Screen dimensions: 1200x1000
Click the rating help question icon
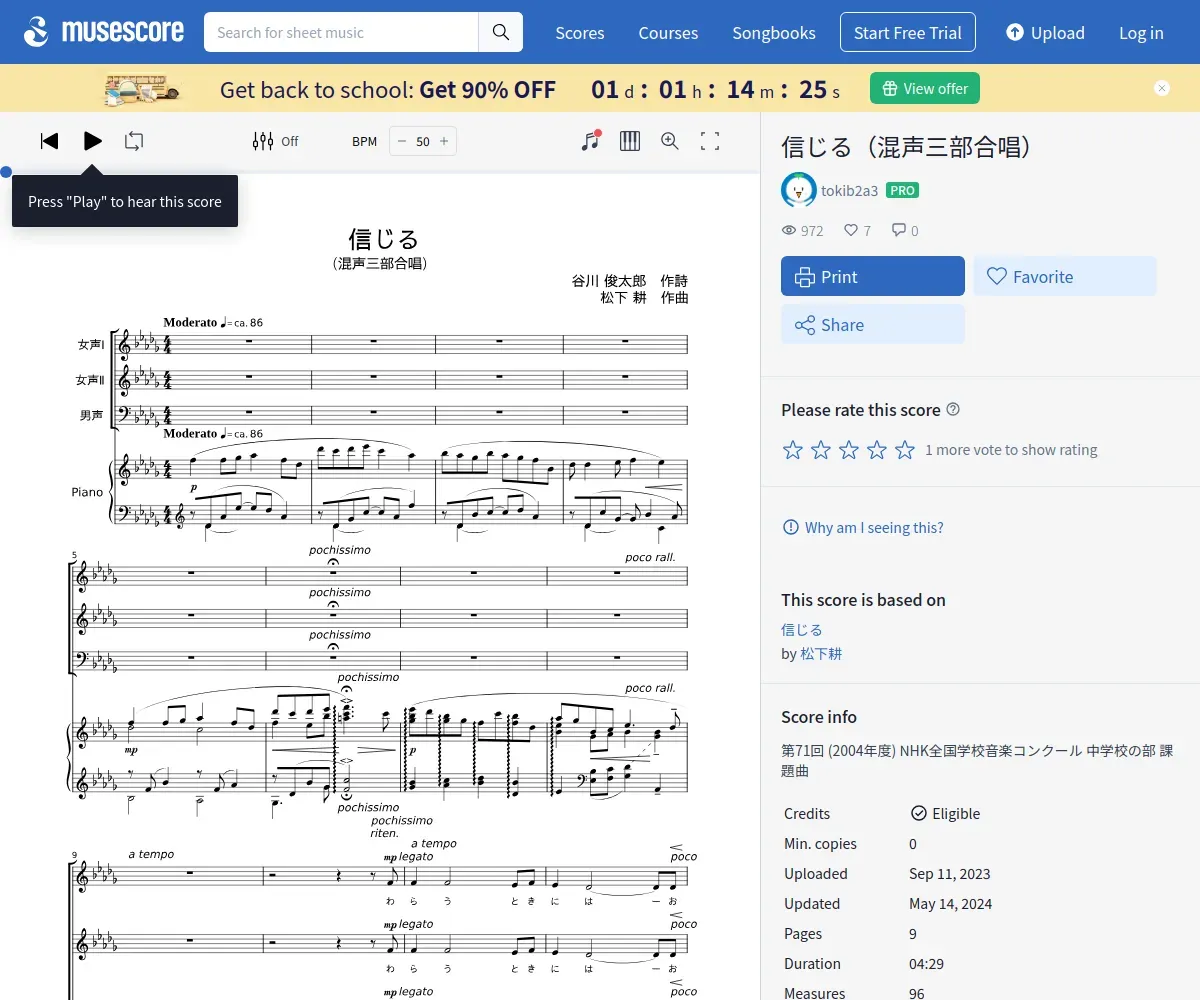click(x=953, y=409)
